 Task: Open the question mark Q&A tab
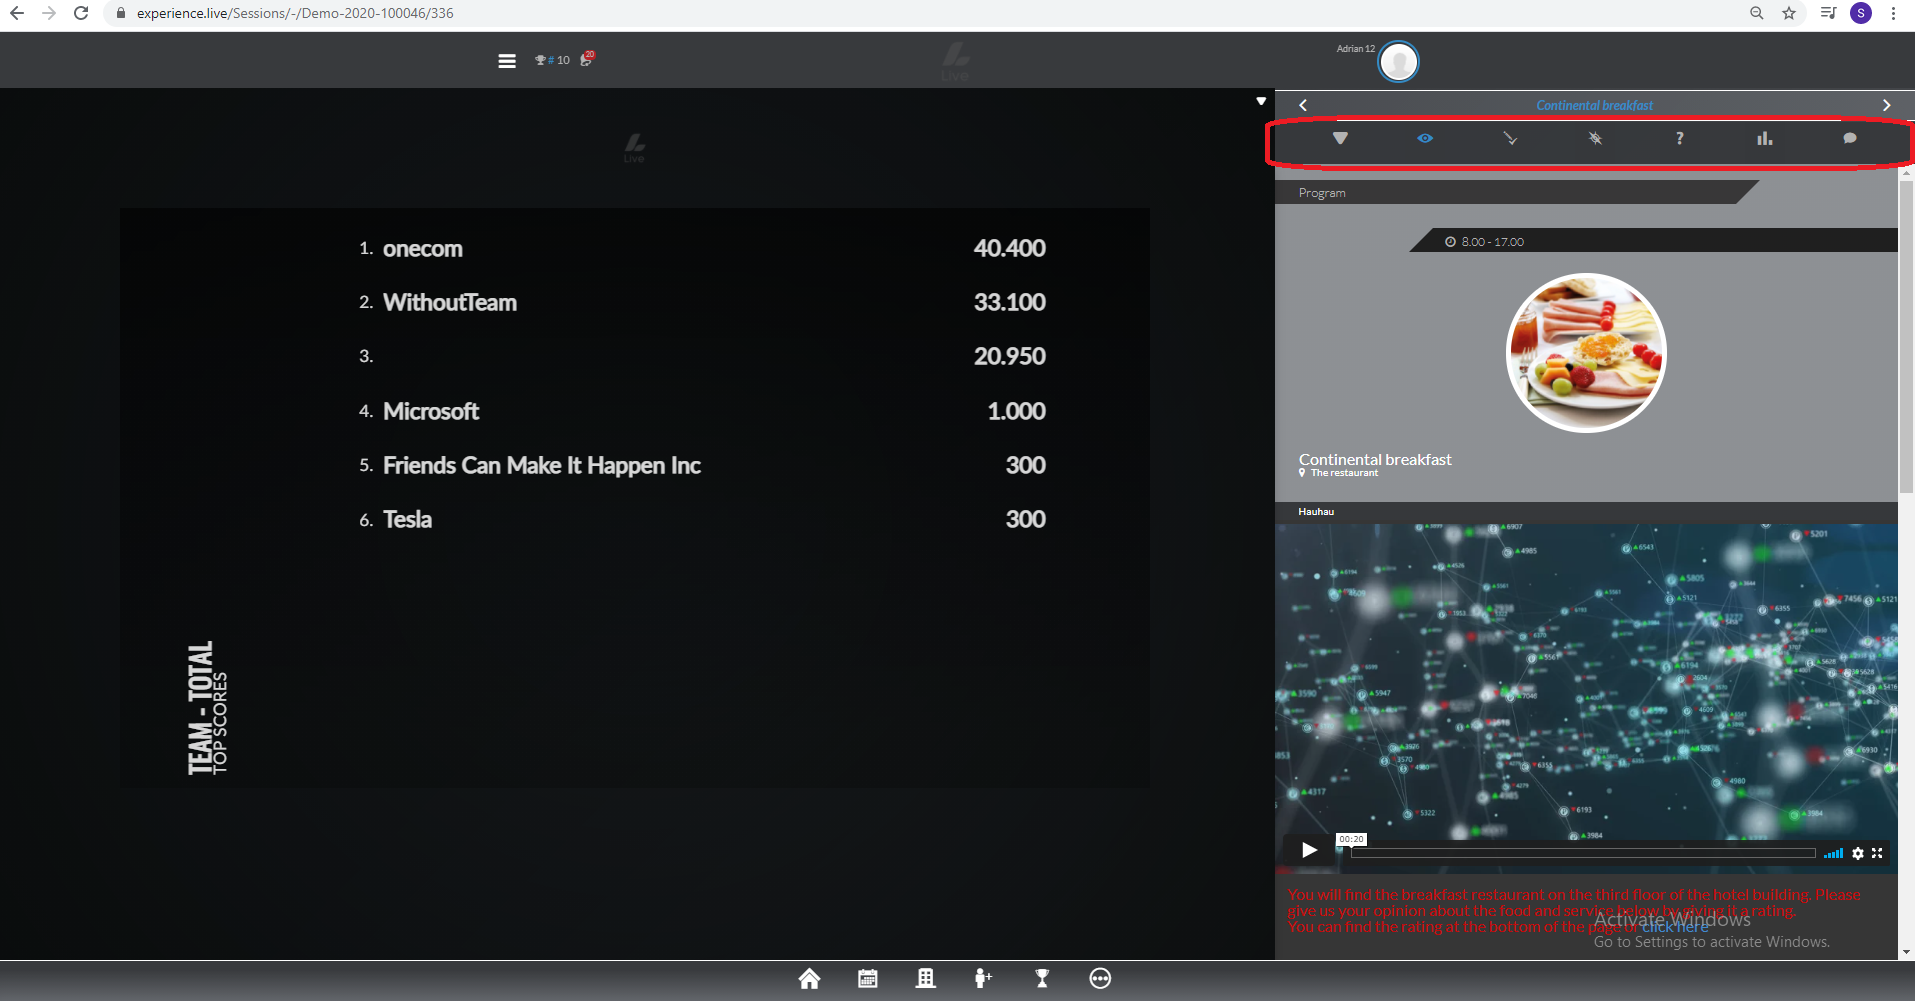pos(1680,138)
